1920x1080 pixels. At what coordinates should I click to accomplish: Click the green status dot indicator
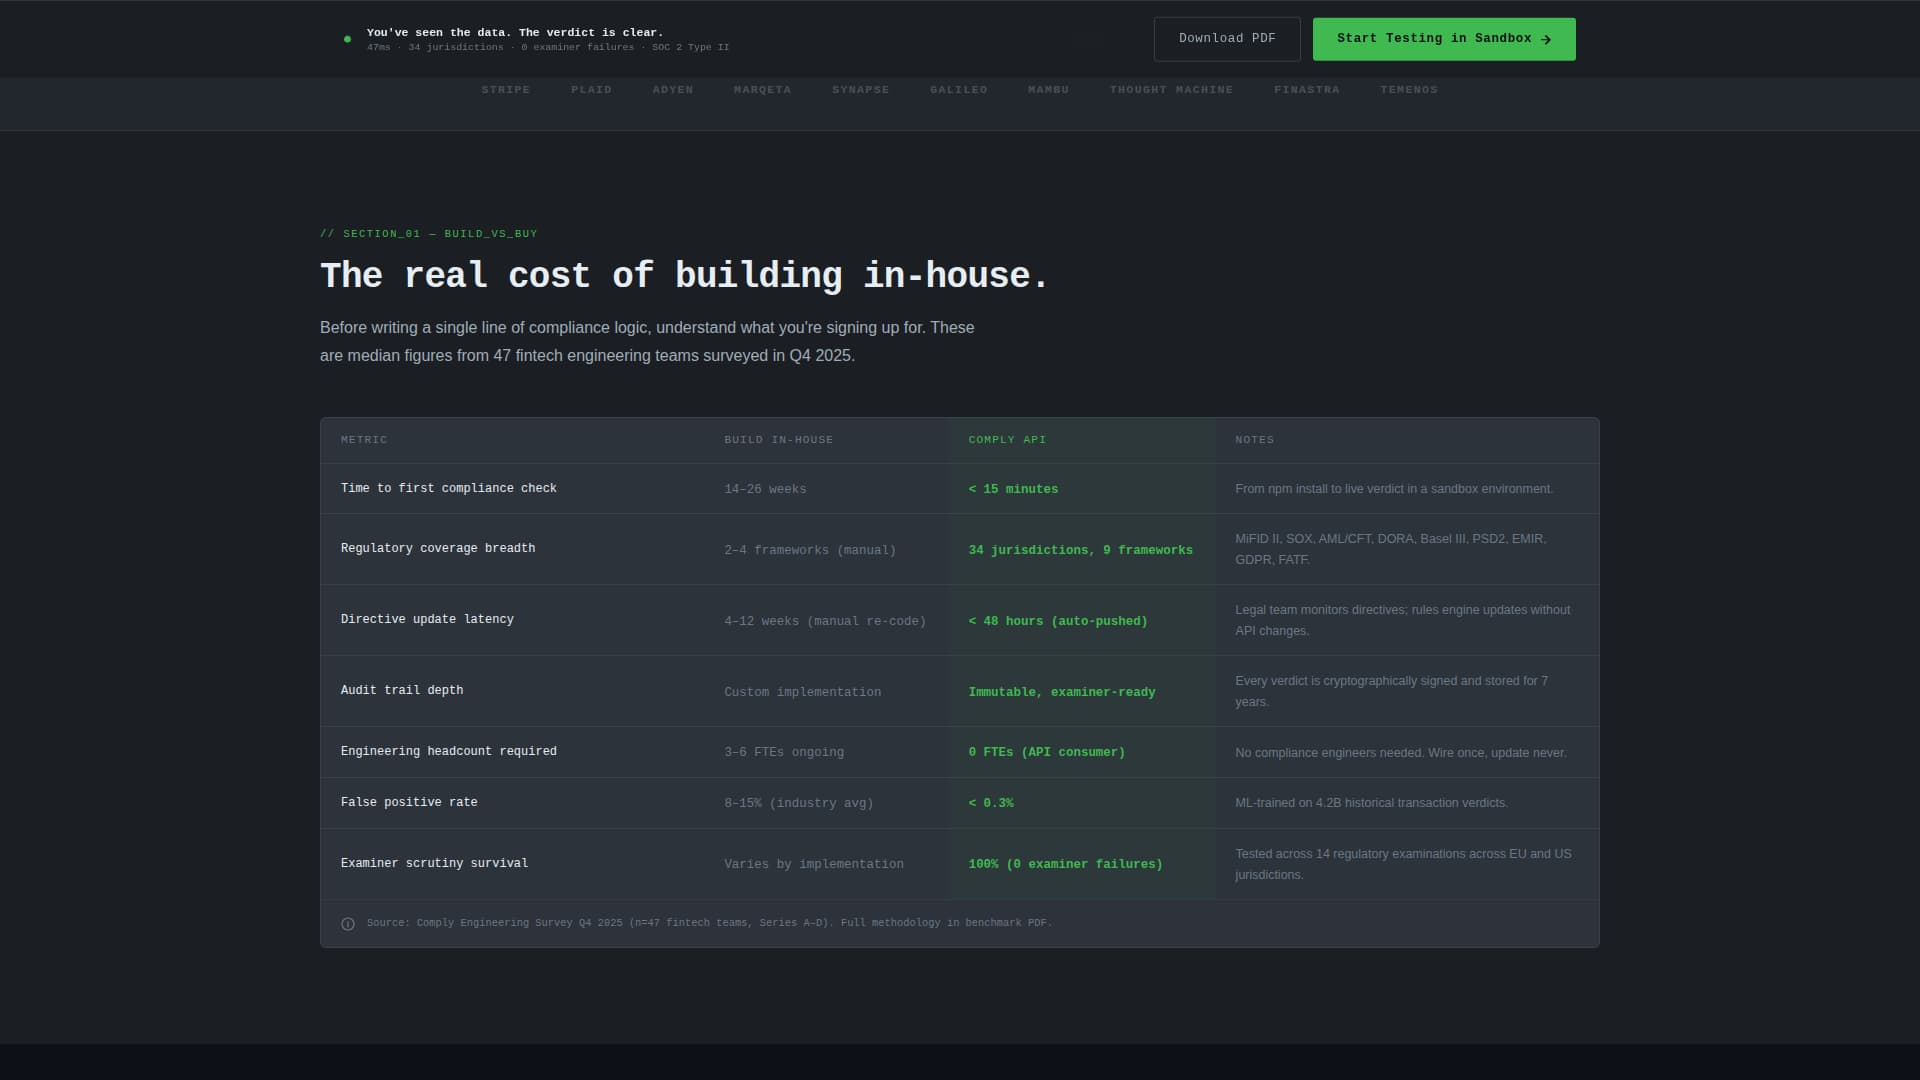347,38
